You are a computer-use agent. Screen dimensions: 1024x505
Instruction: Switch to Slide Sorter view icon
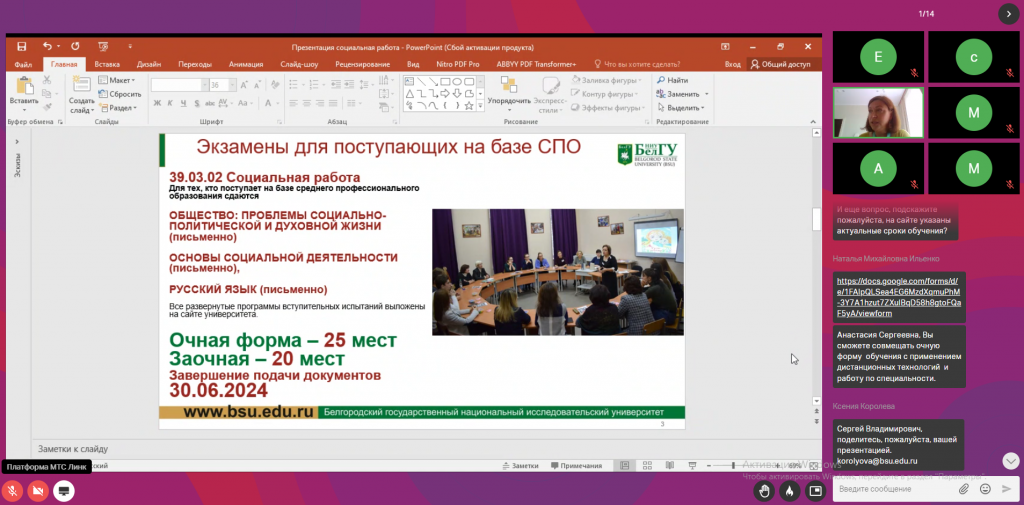pos(647,466)
